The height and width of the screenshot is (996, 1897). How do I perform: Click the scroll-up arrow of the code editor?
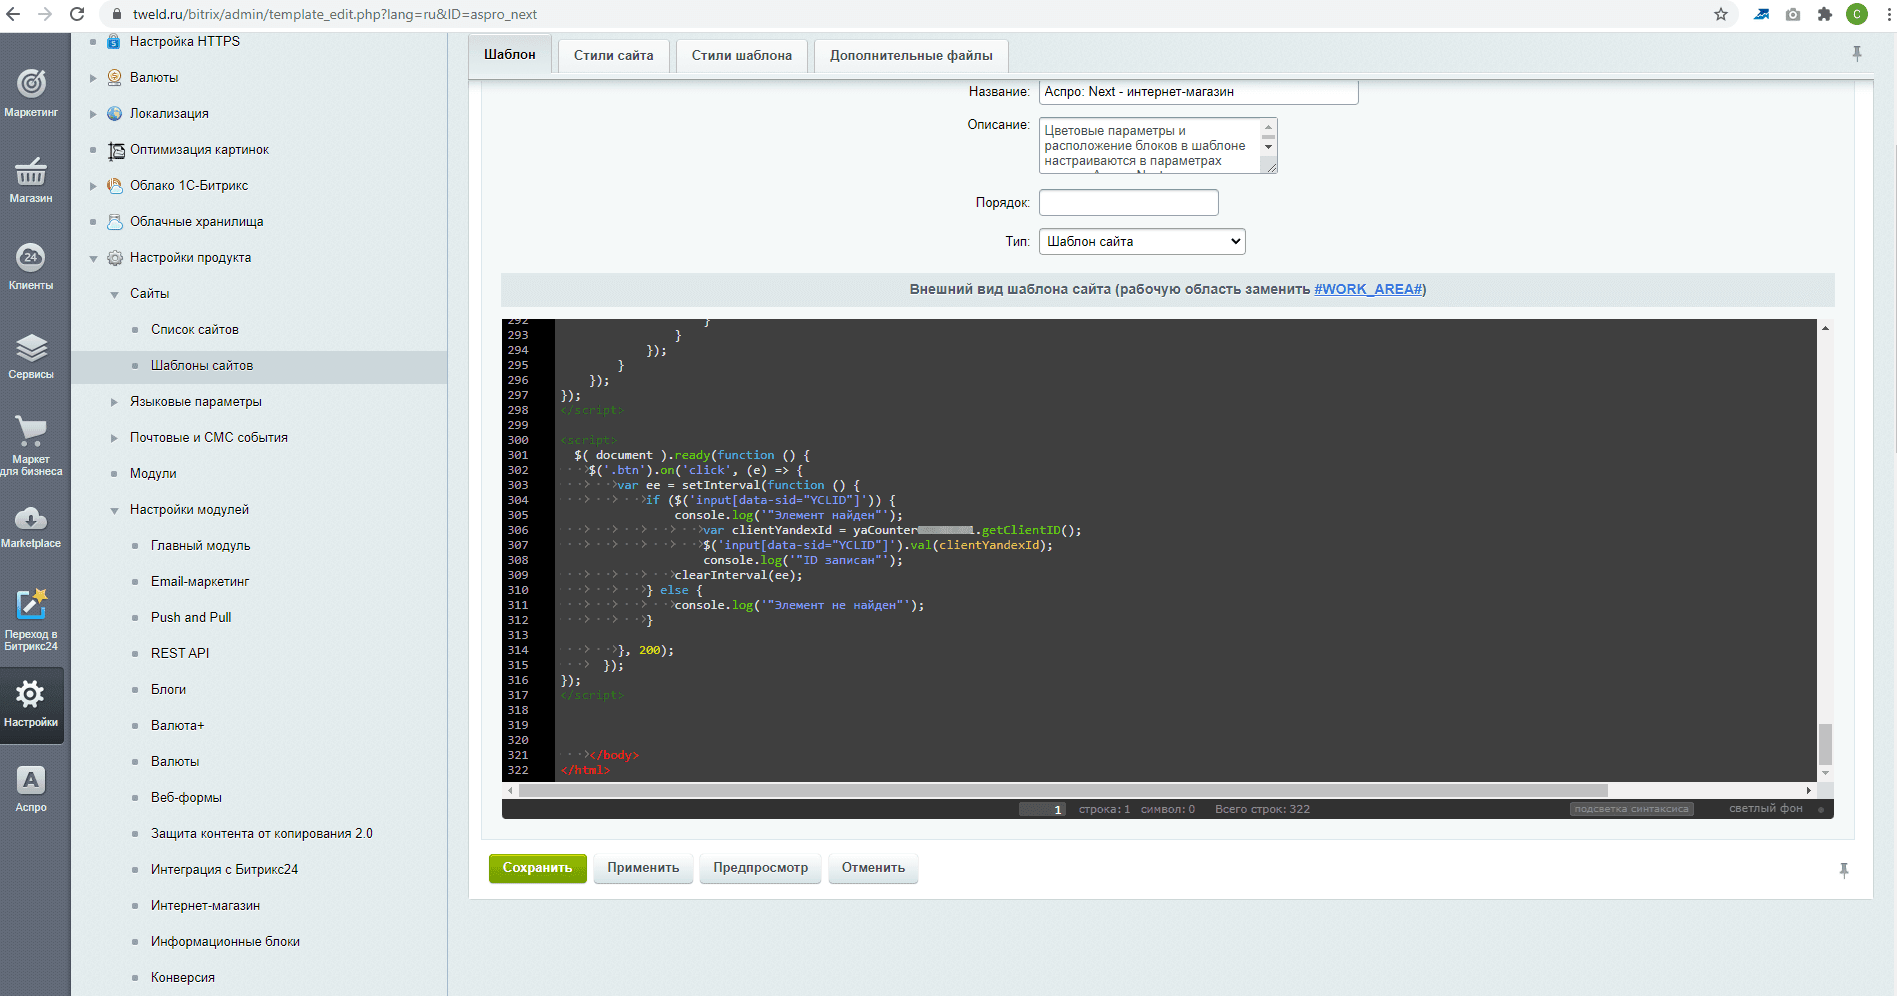point(1825,328)
